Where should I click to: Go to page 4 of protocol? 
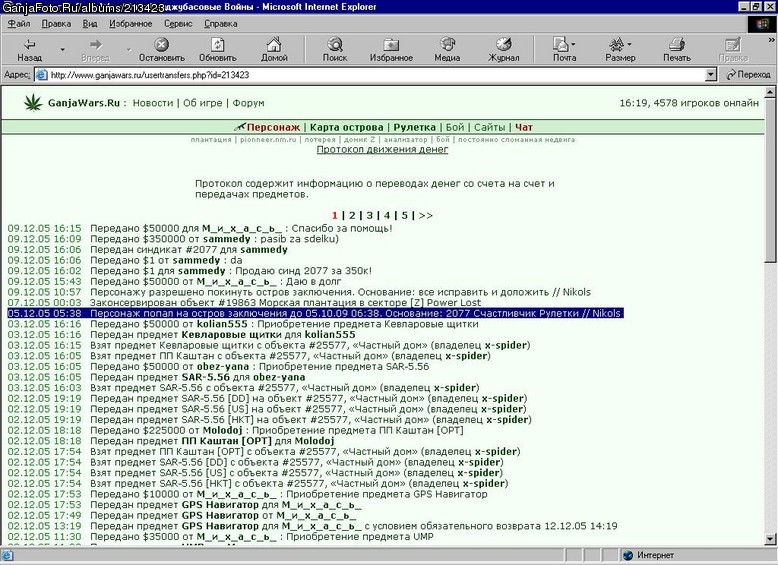click(387, 216)
